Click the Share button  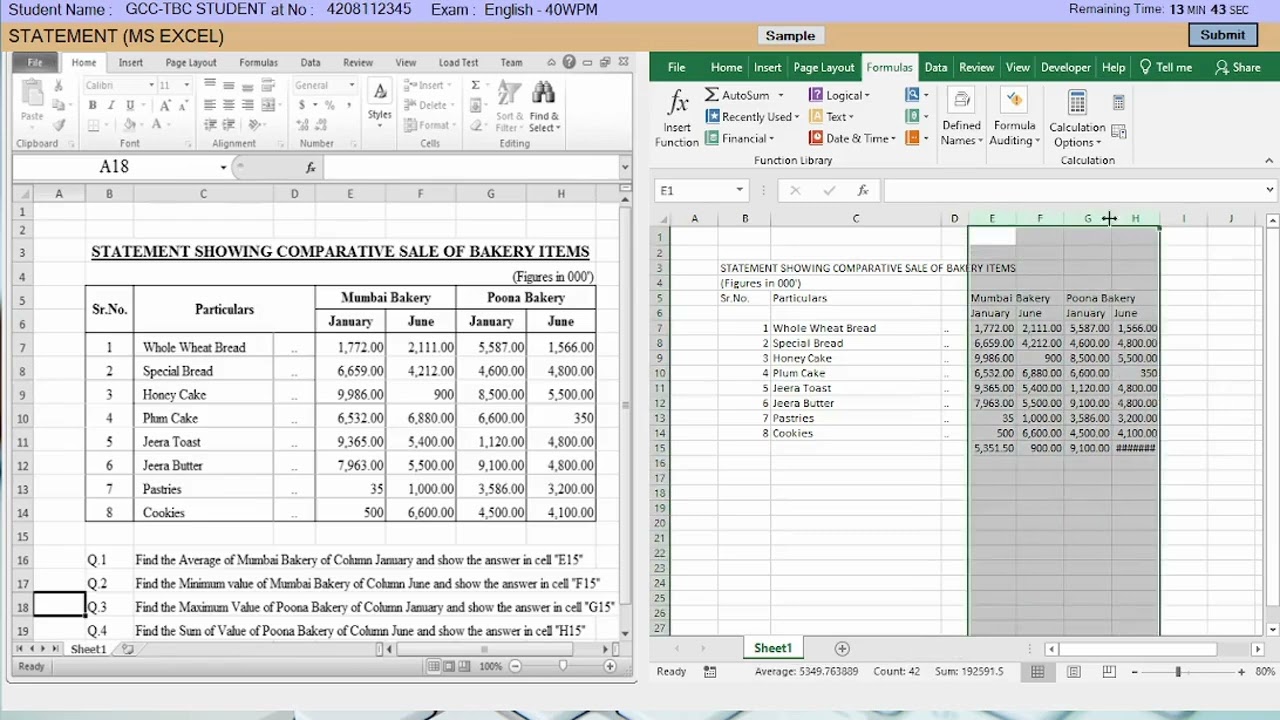pyautogui.click(x=1237, y=67)
